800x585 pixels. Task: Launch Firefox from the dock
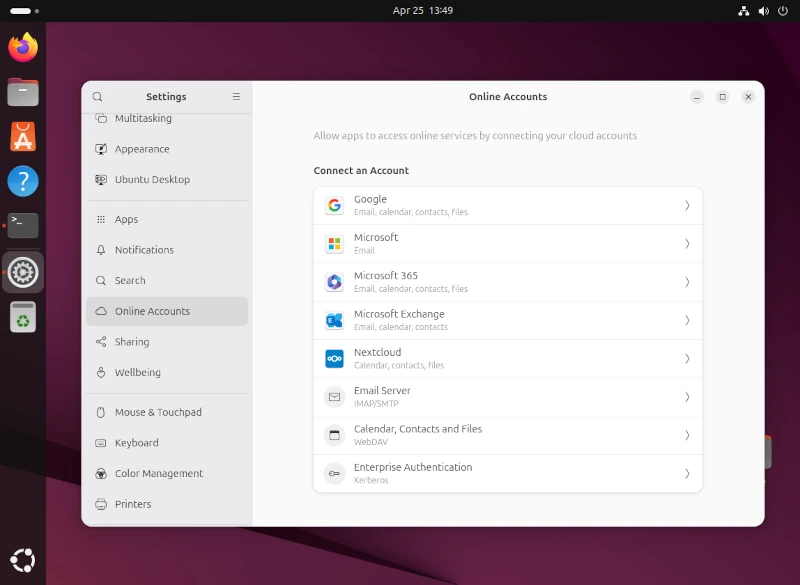tap(23, 47)
